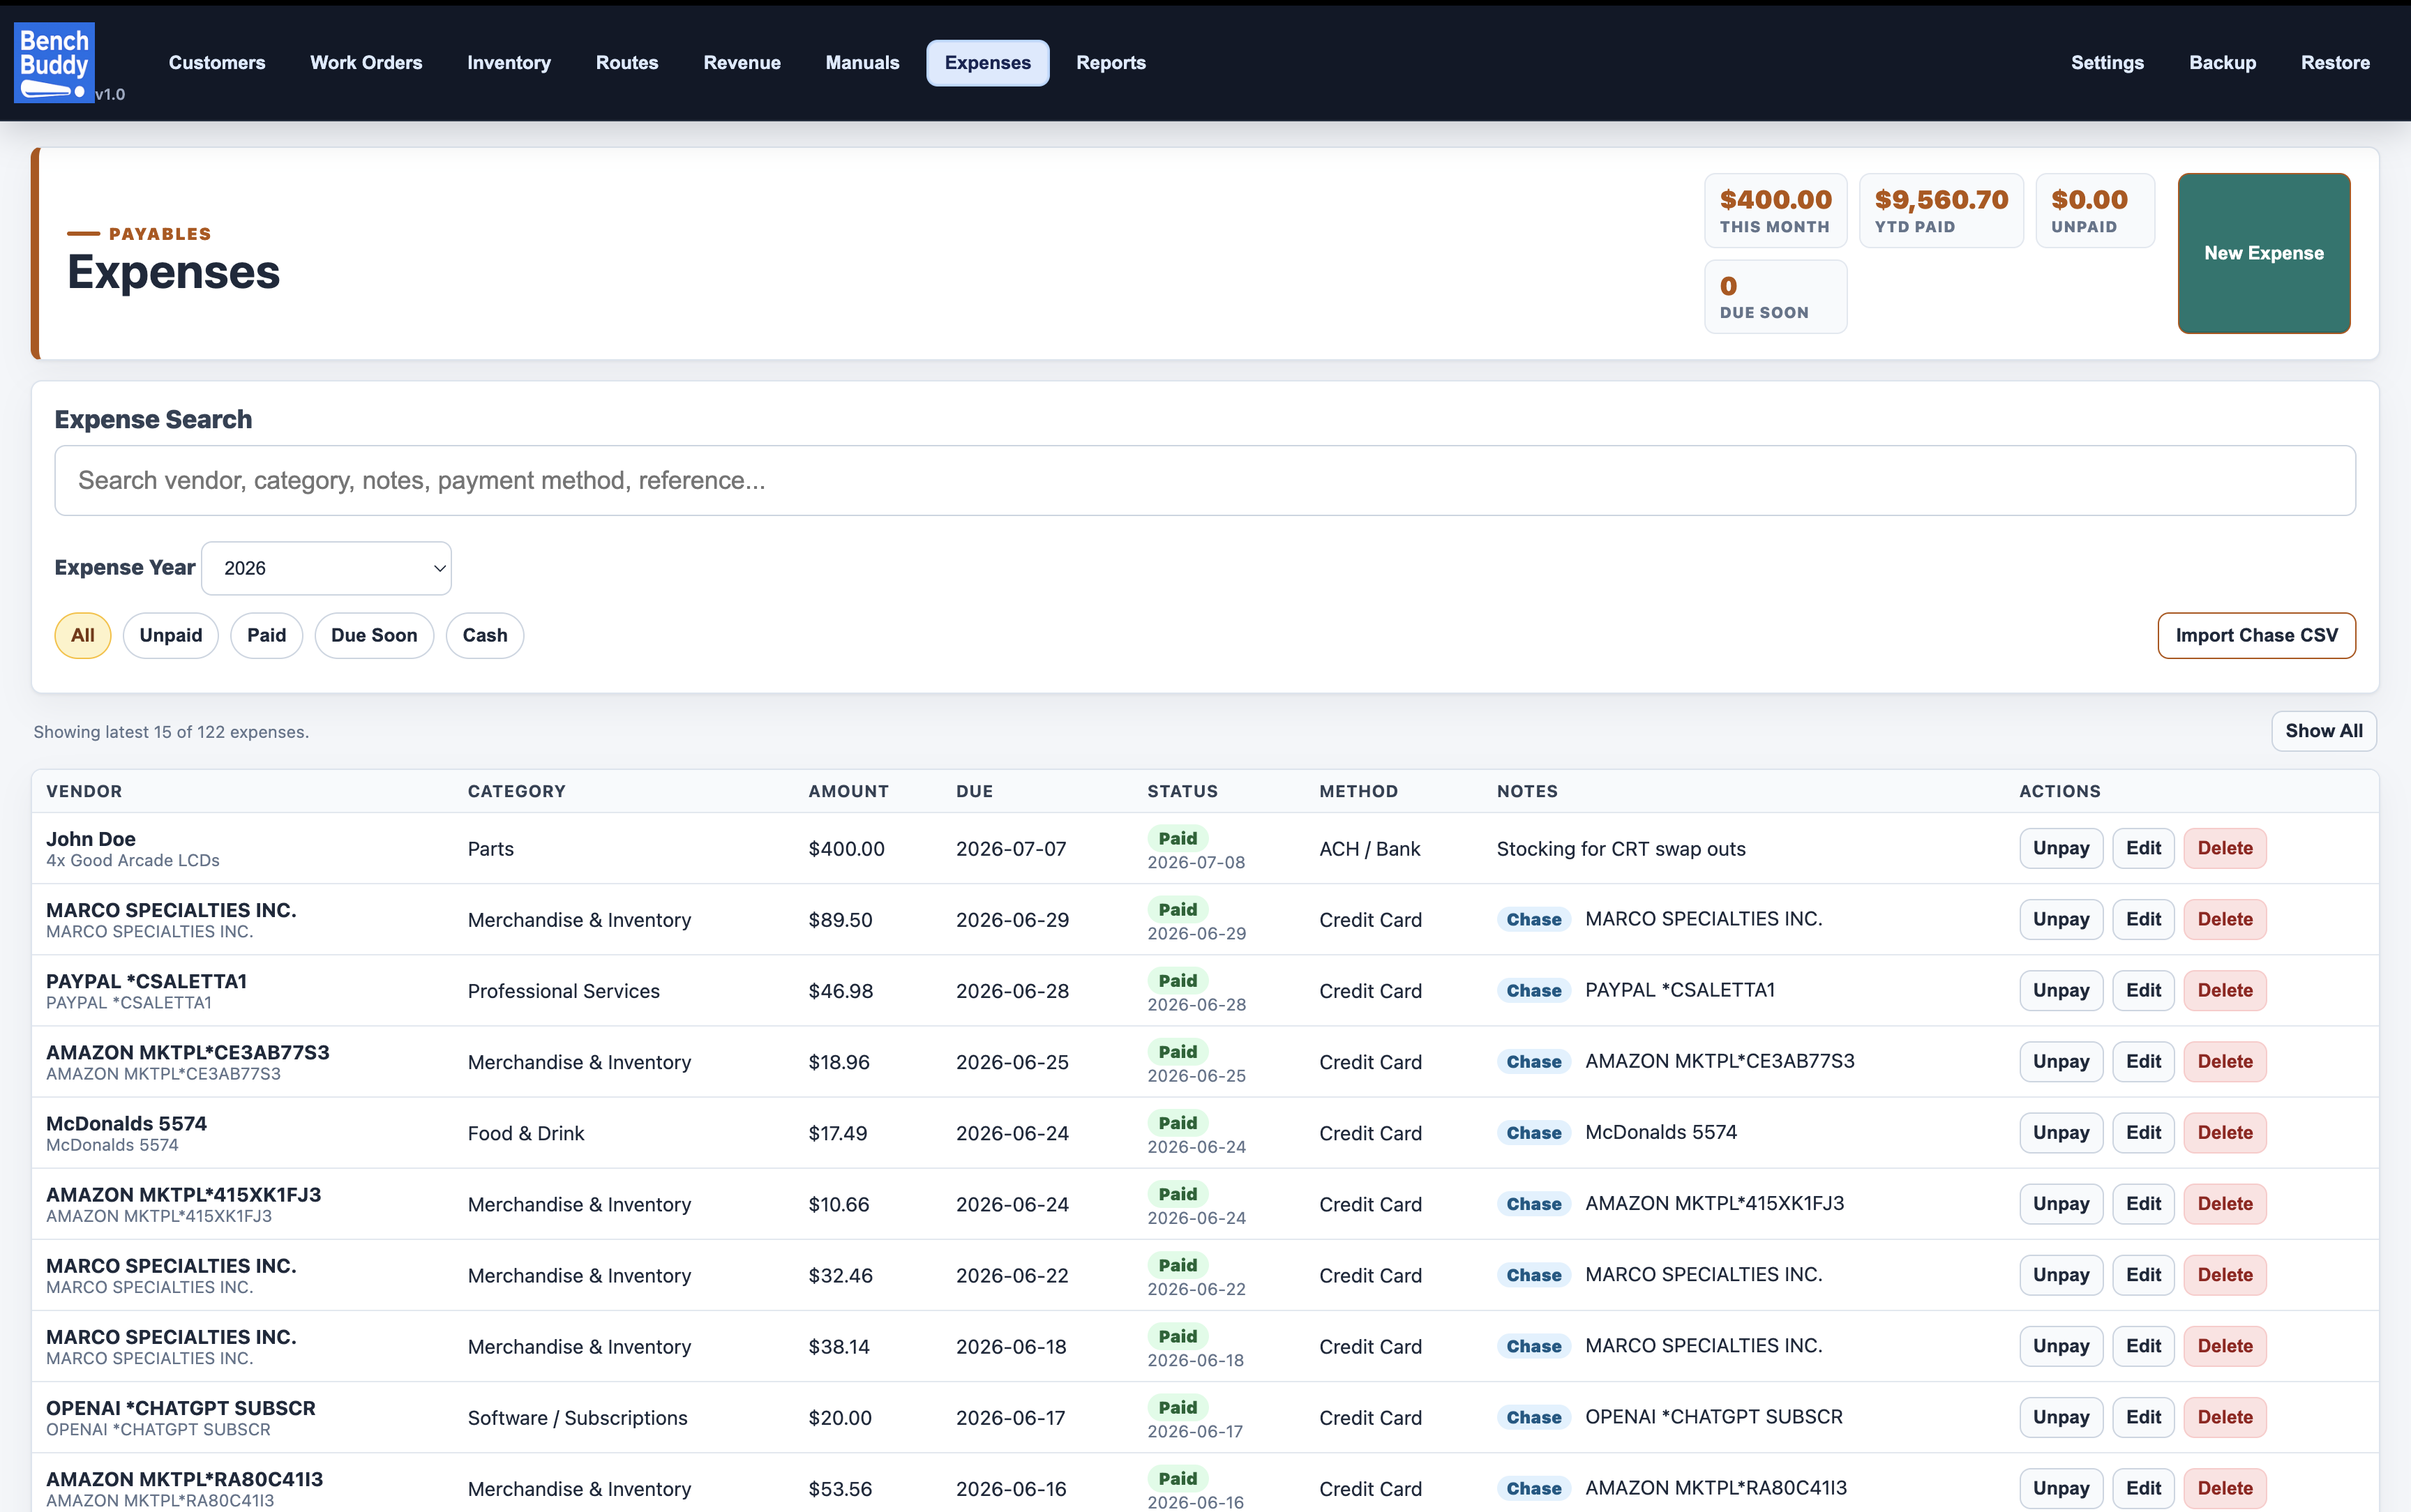Image resolution: width=2411 pixels, height=1512 pixels.
Task: Click 'Stocking for CRT swap outs' note
Action: [x=1621, y=849]
